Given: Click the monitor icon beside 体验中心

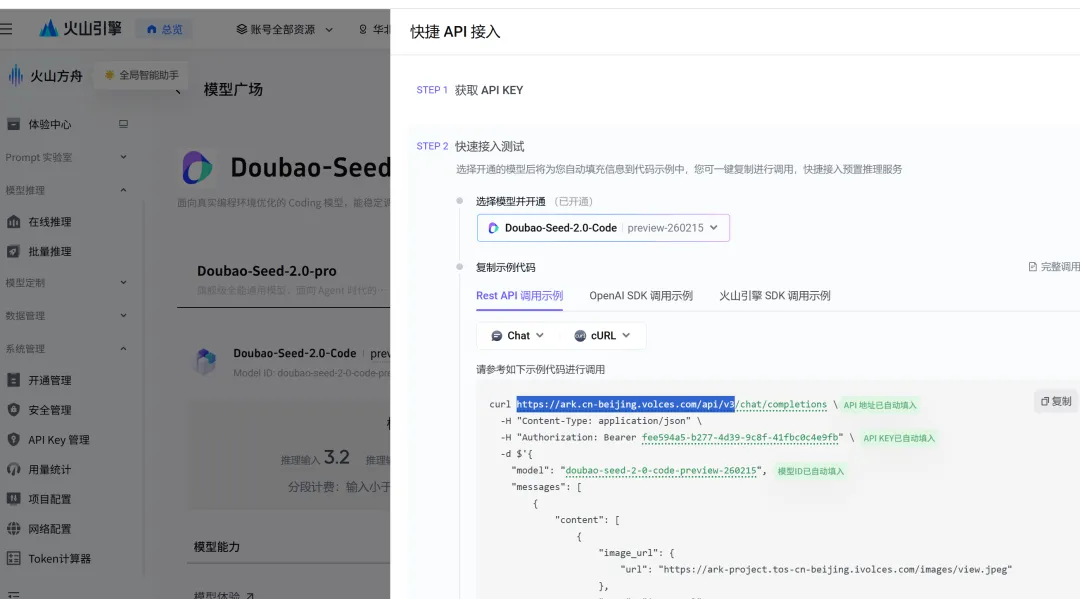Looking at the screenshot, I should [x=123, y=124].
